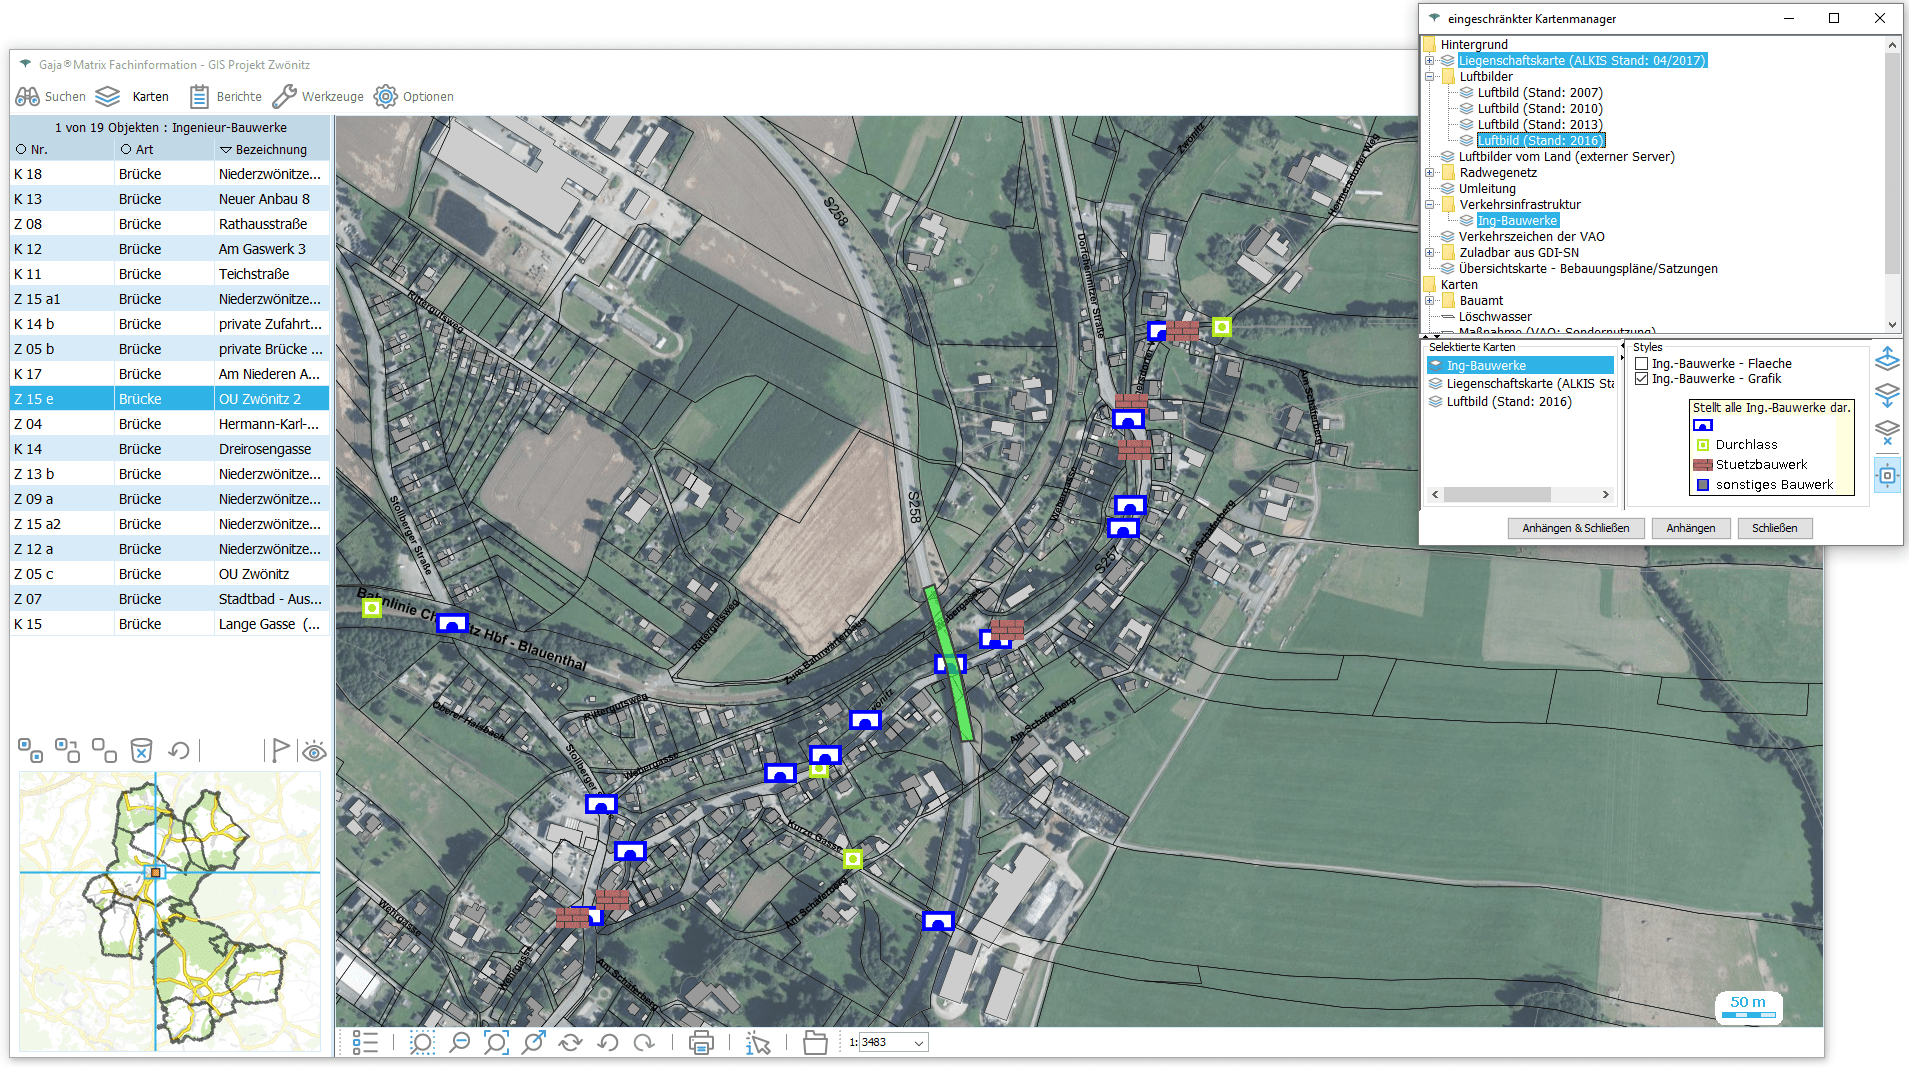
Task: Collapse the Luftbilder tree folder
Action: 1430,77
